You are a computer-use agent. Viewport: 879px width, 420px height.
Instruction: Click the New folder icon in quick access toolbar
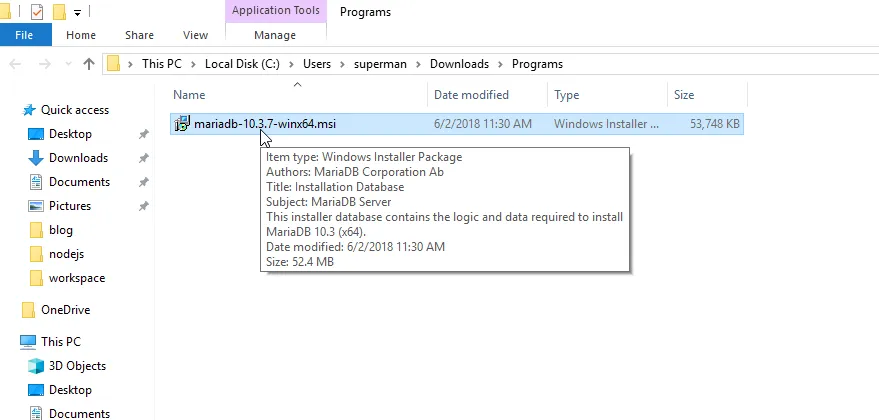59,11
